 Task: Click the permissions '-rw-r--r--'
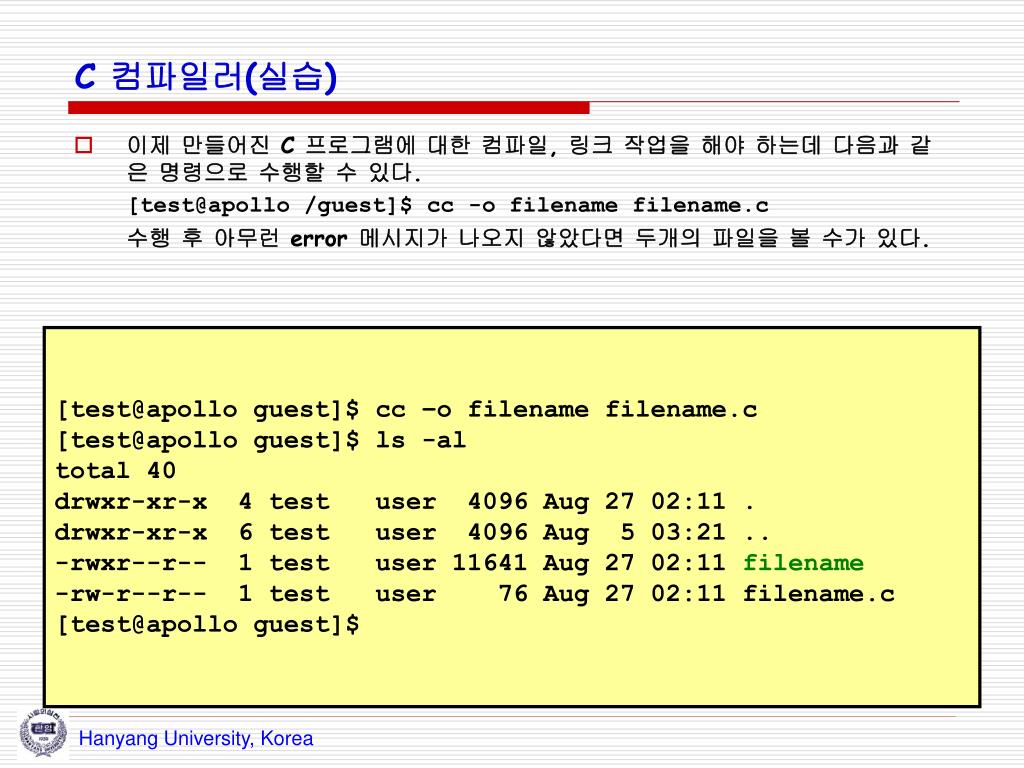131,594
